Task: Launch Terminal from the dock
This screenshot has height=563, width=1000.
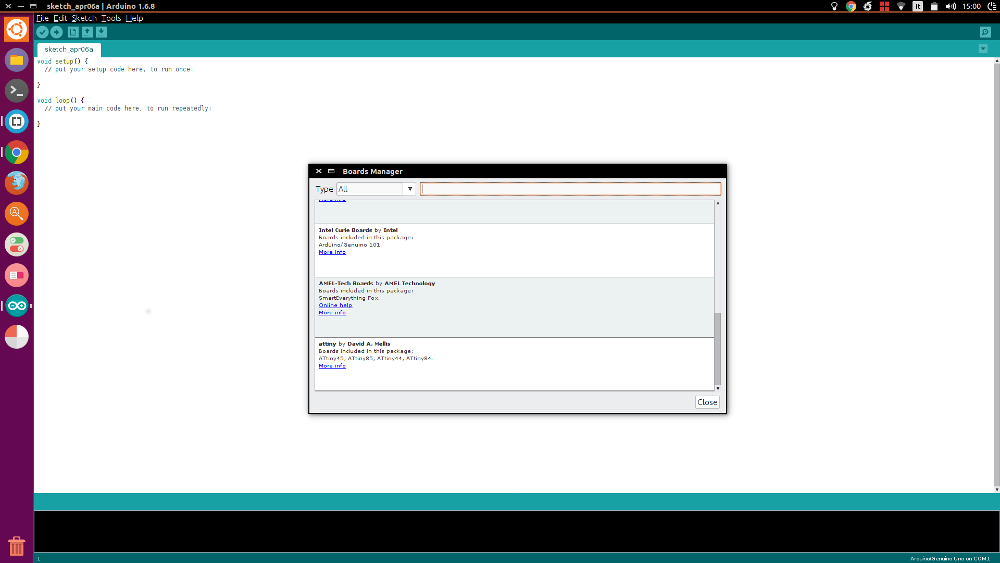Action: click(x=17, y=91)
